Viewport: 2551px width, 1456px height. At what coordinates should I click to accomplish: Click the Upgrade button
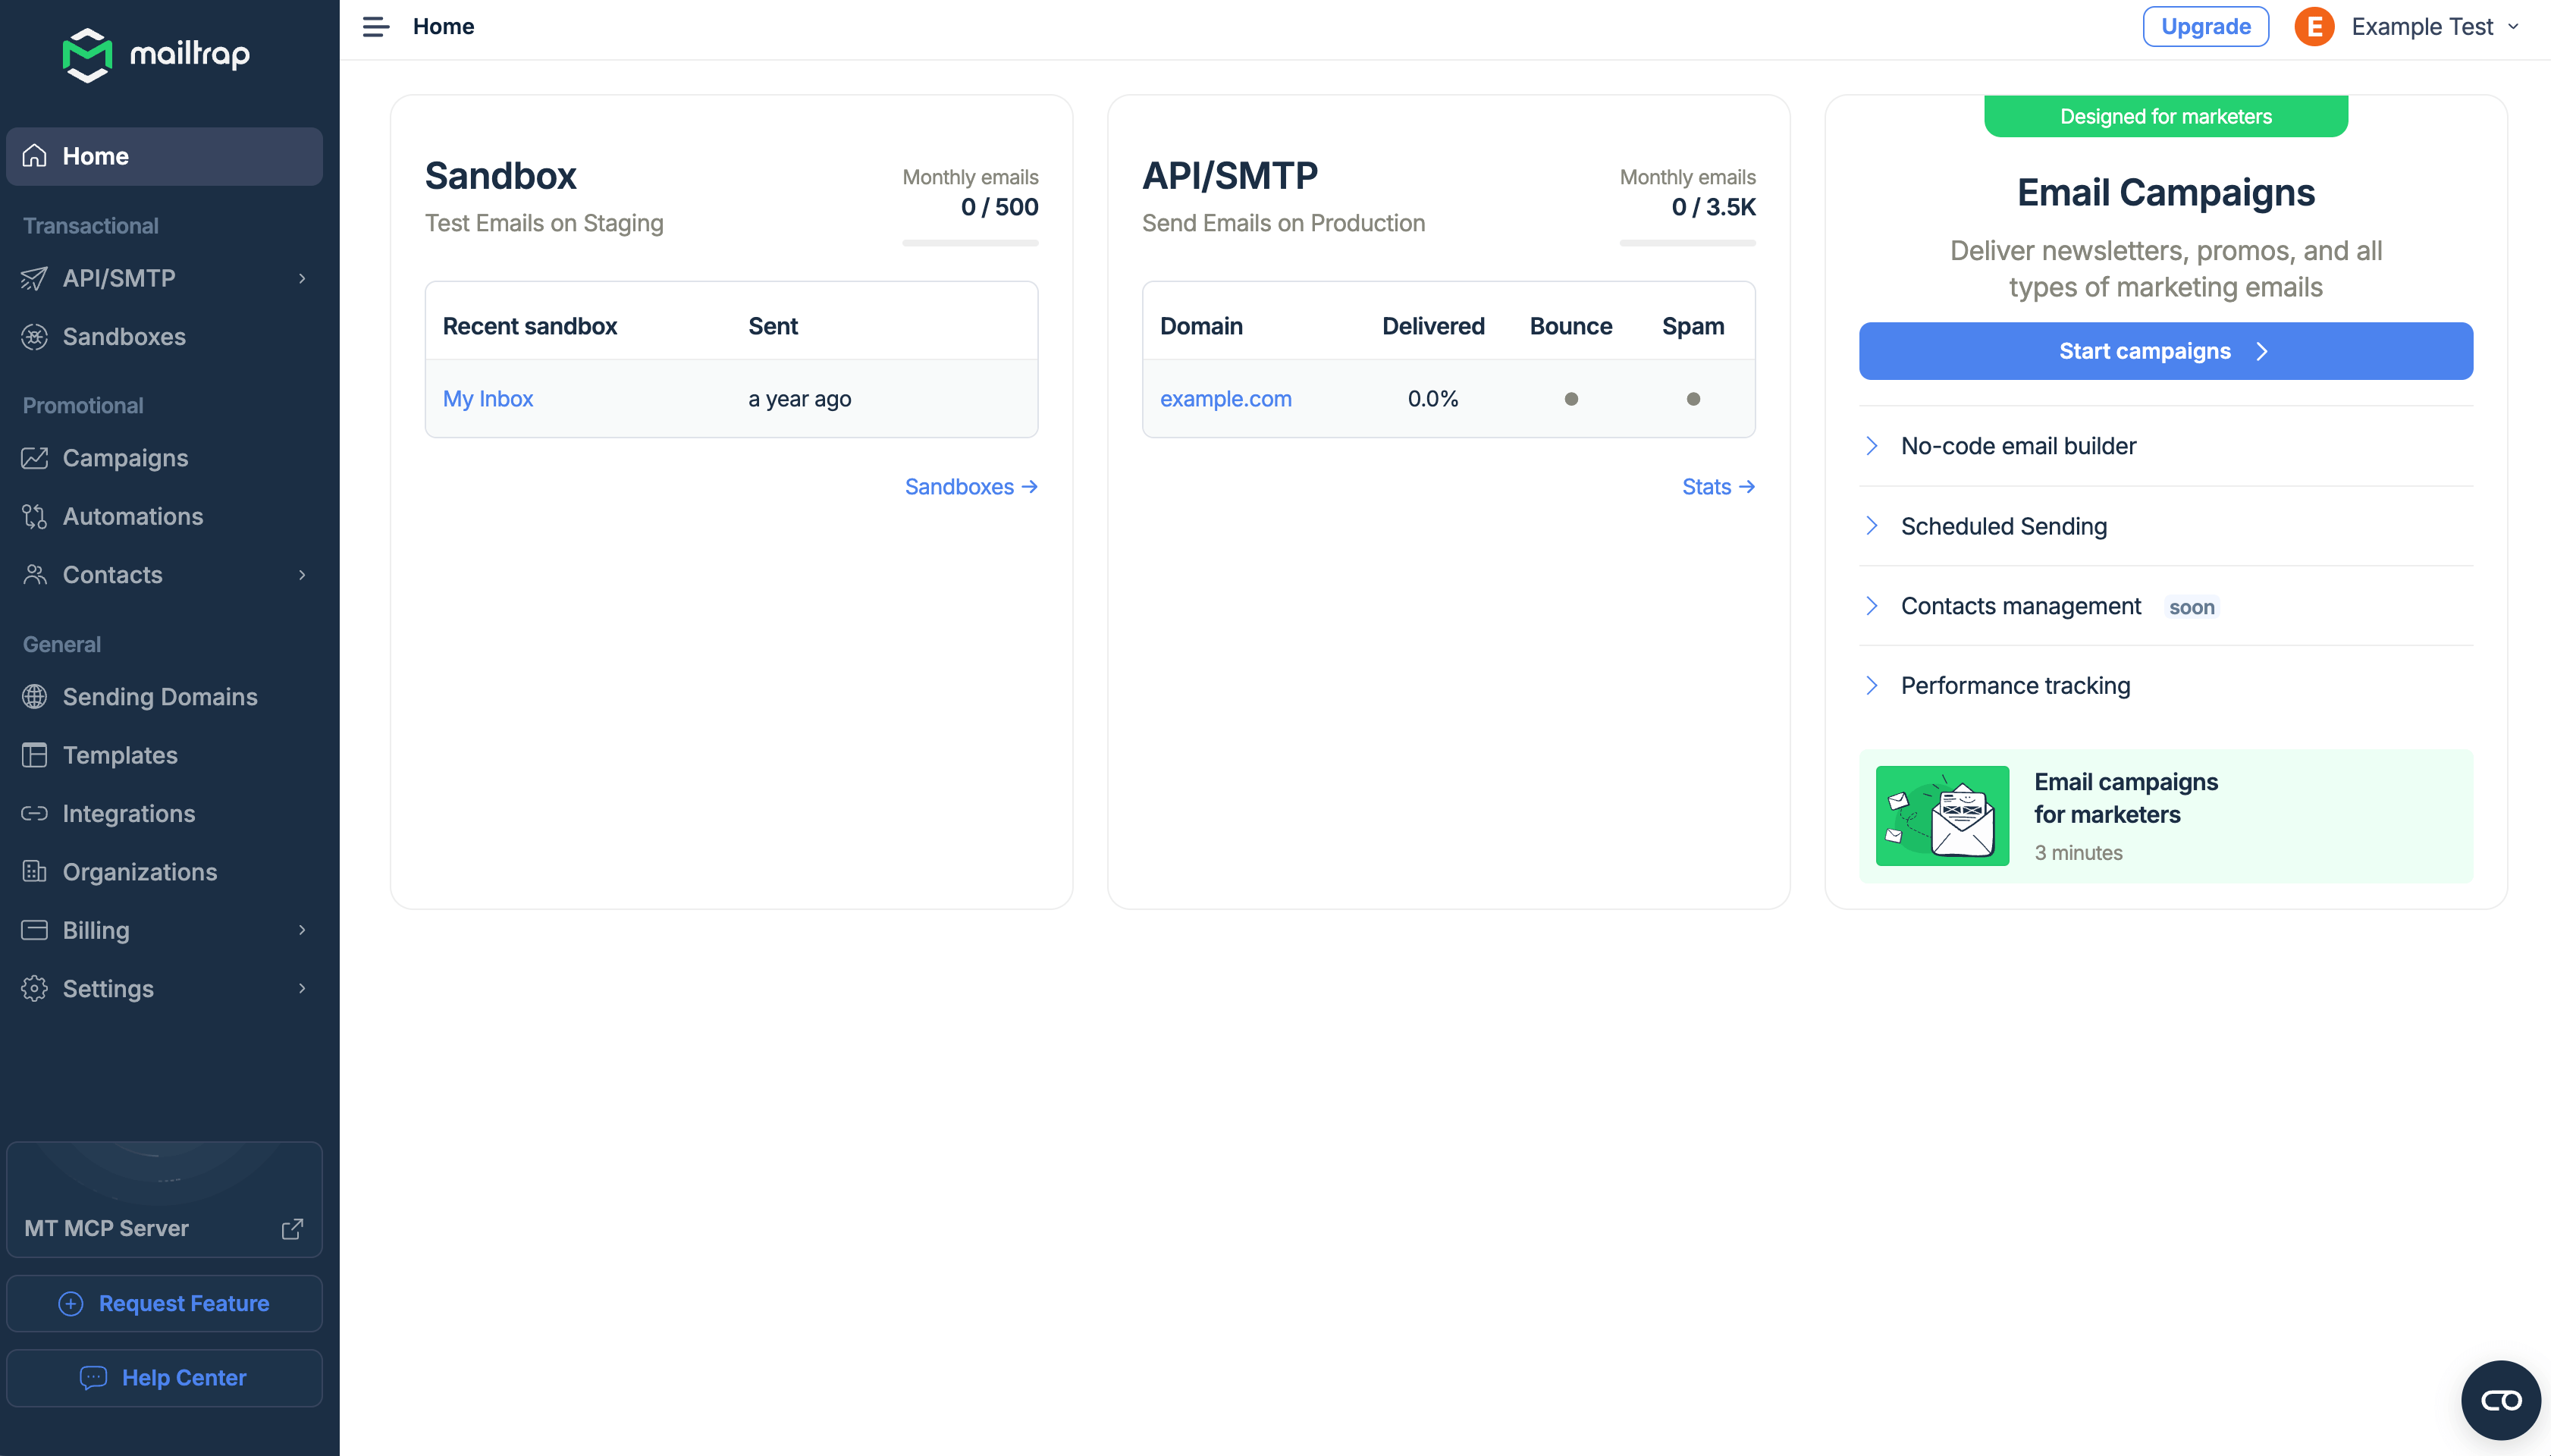(x=2205, y=27)
